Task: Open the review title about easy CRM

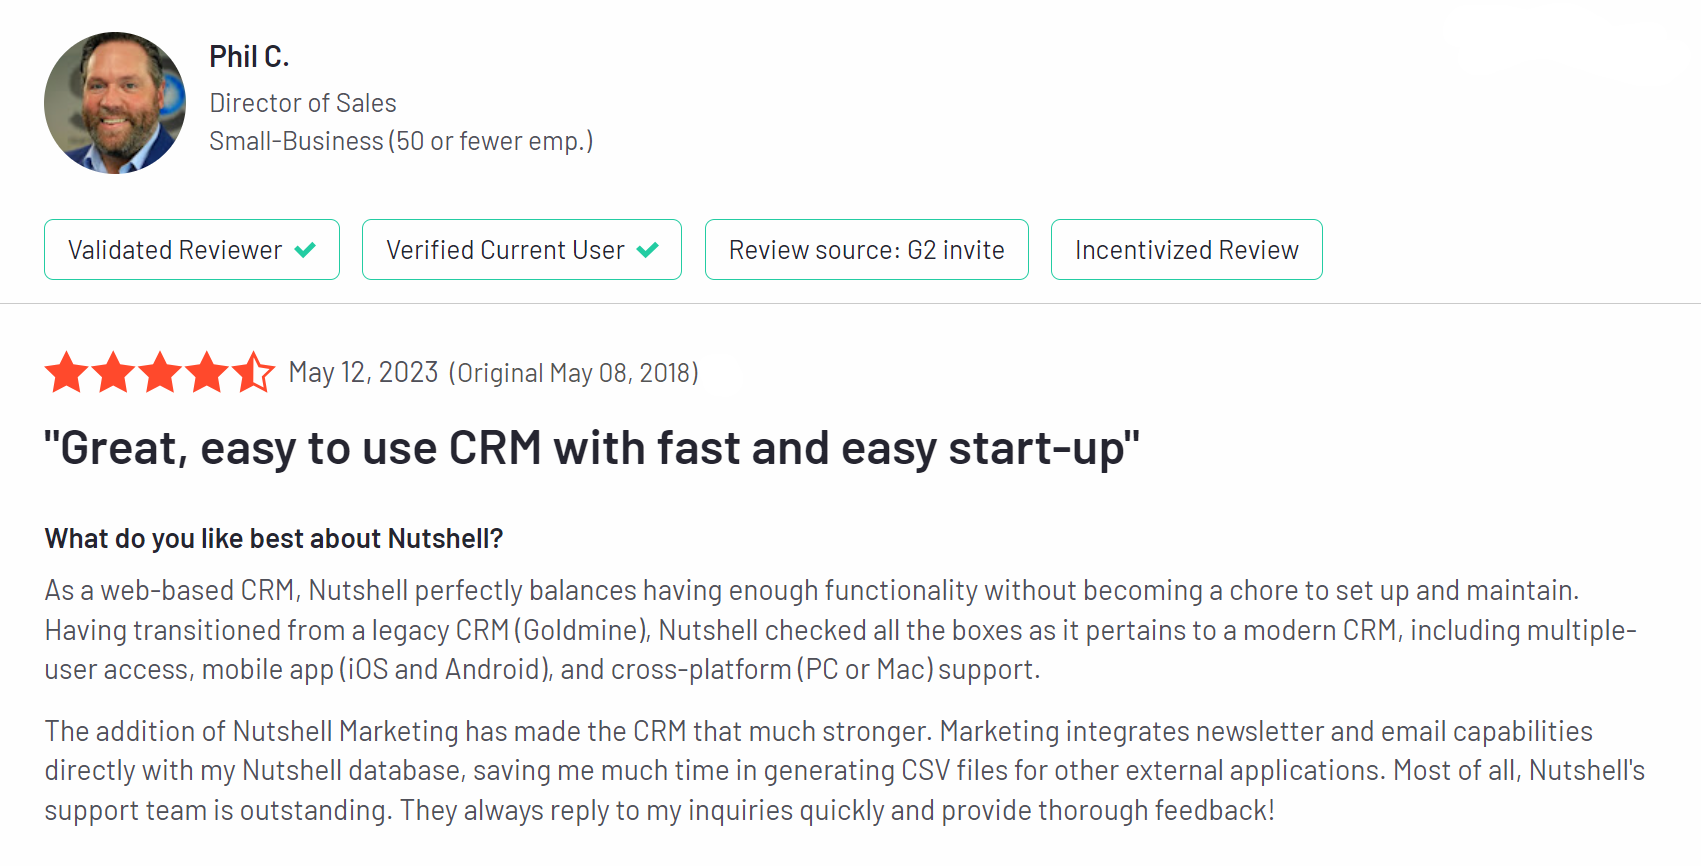Action: coord(592,449)
